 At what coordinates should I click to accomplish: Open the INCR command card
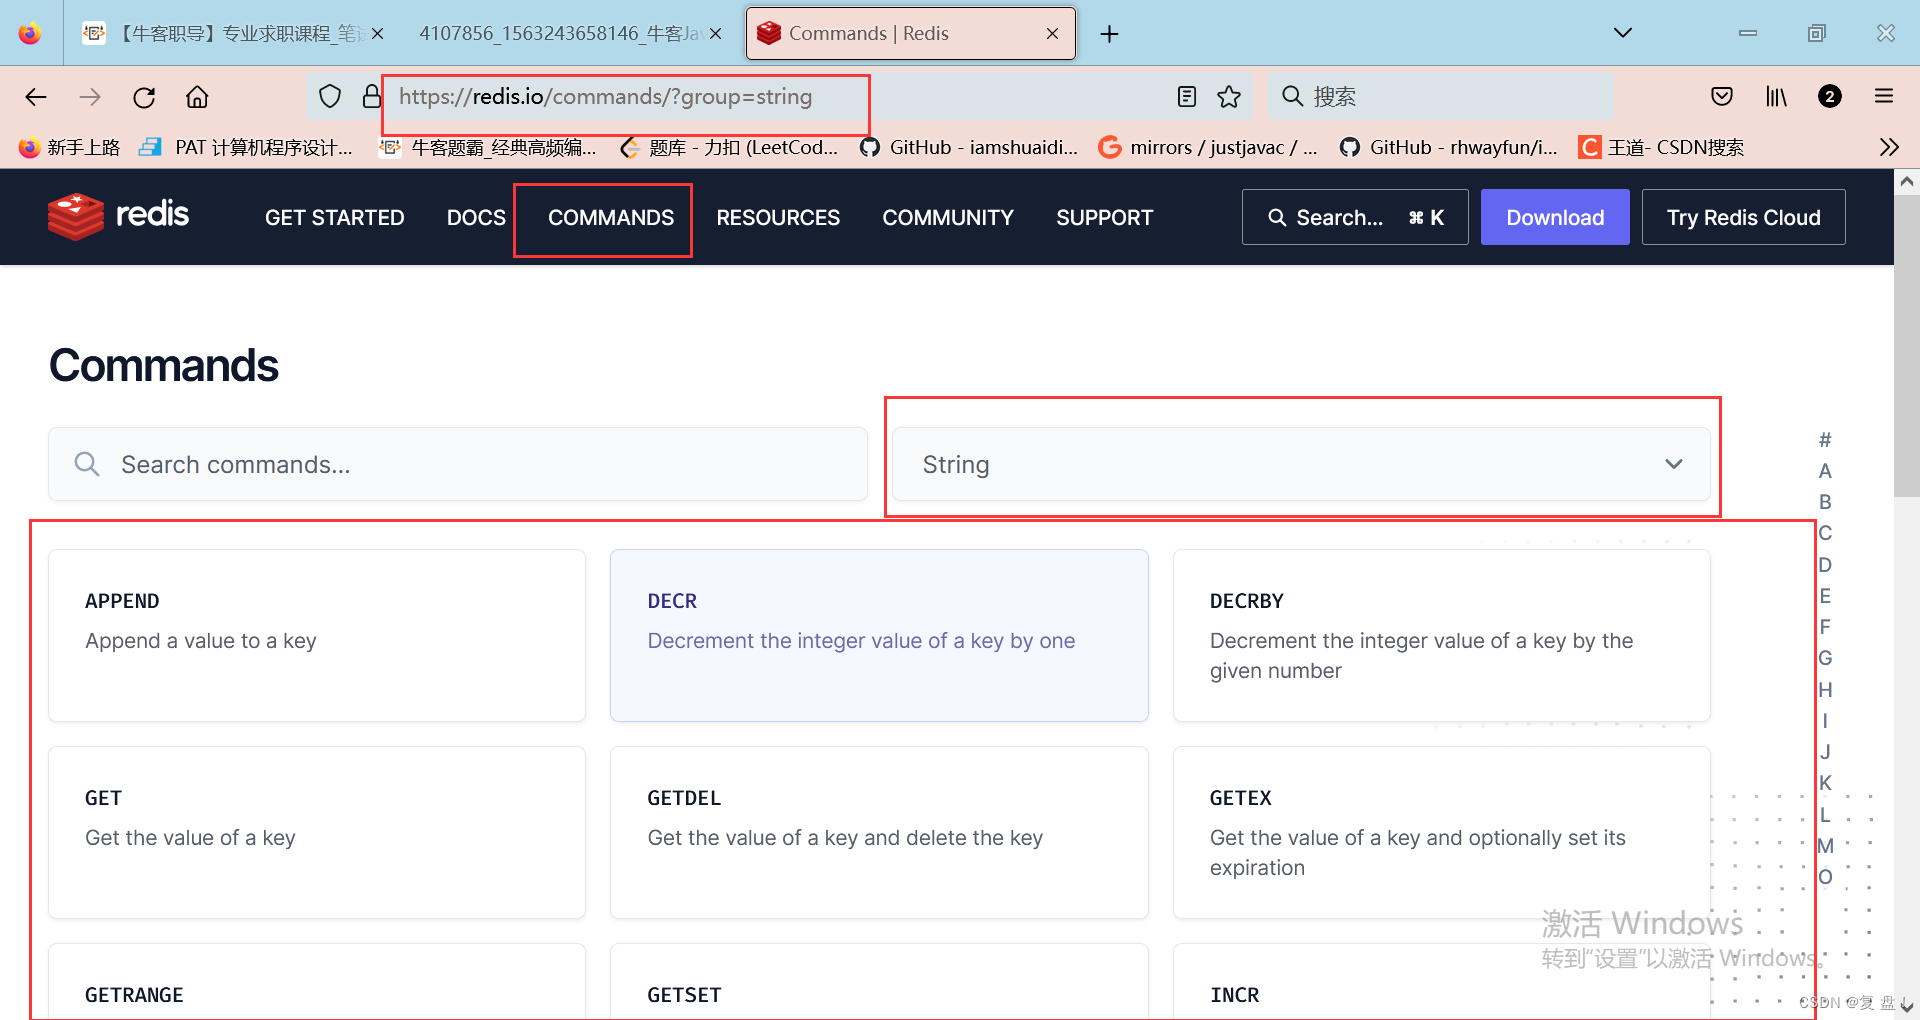1441,981
